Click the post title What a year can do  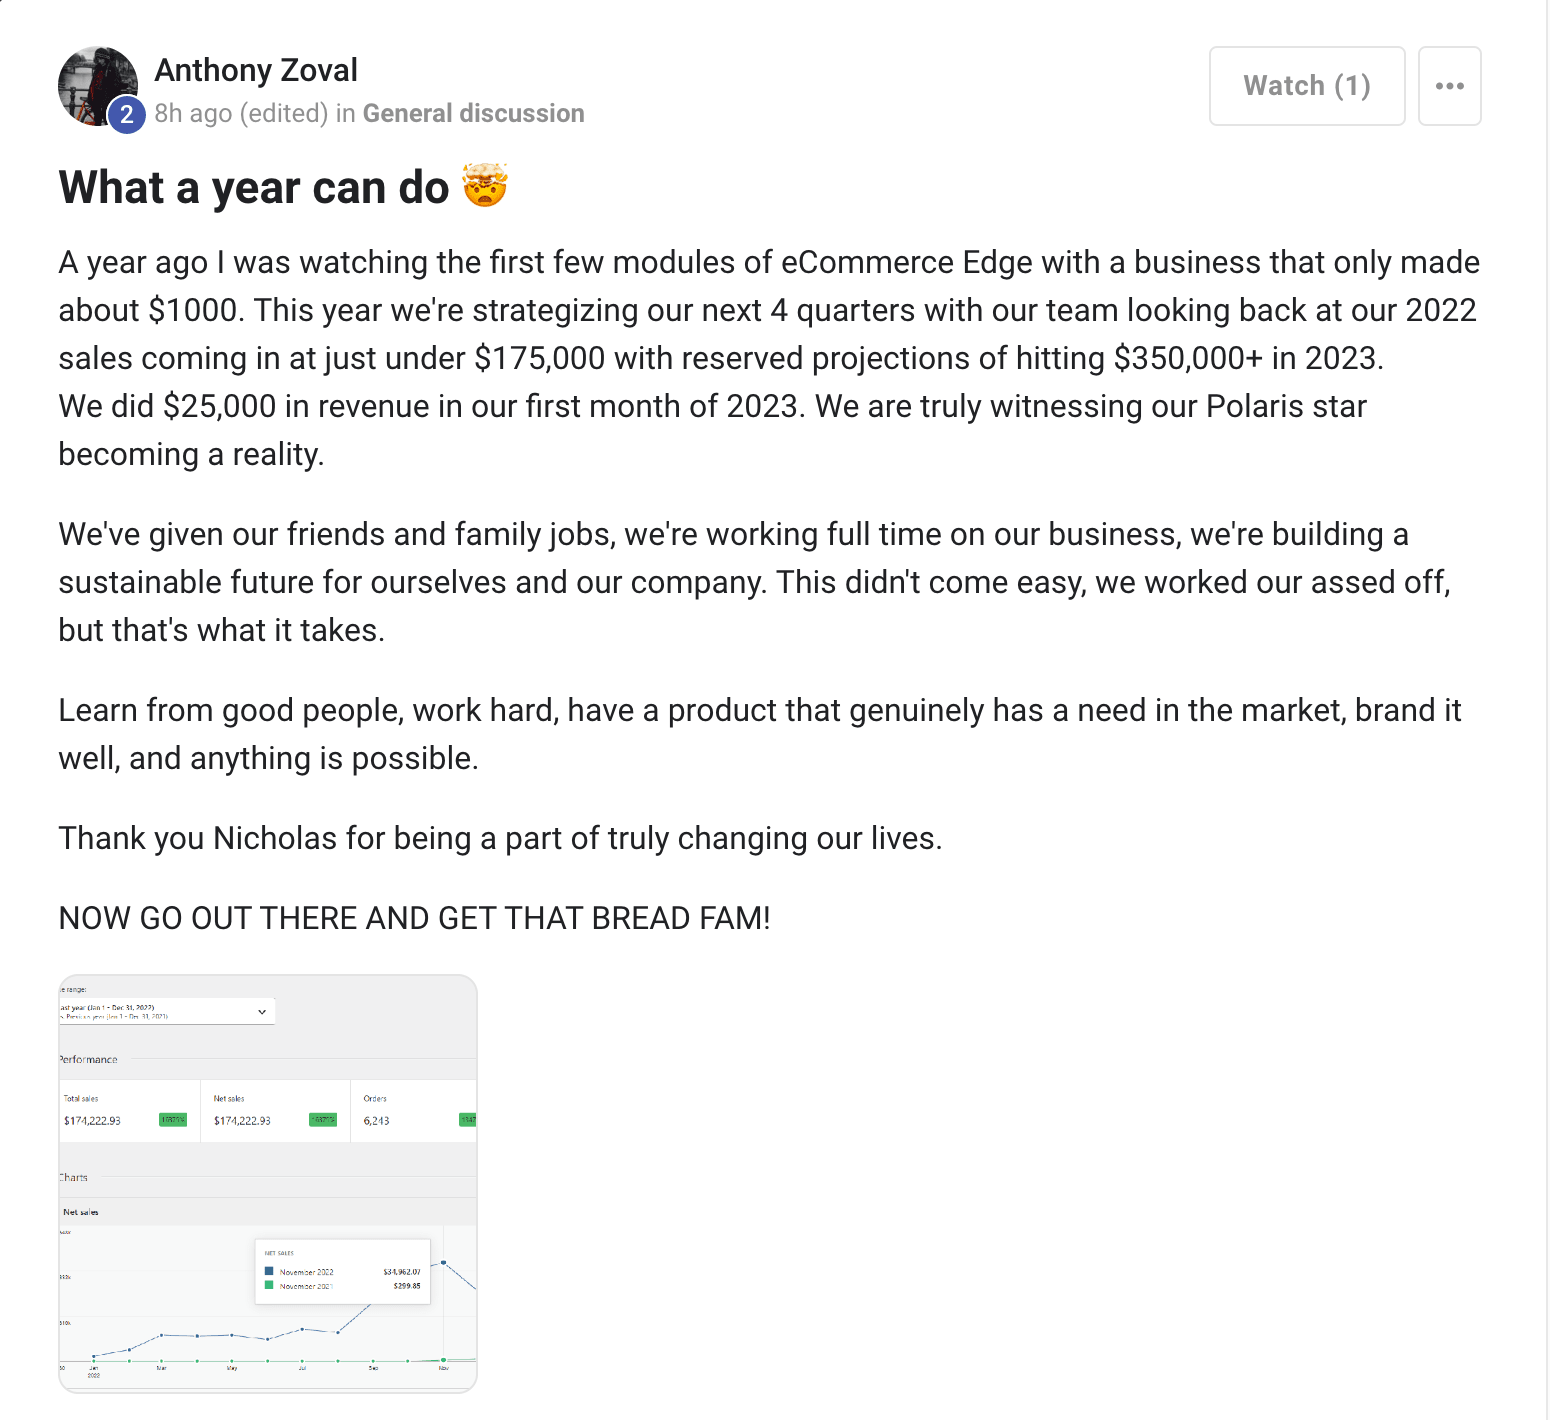coord(254,187)
